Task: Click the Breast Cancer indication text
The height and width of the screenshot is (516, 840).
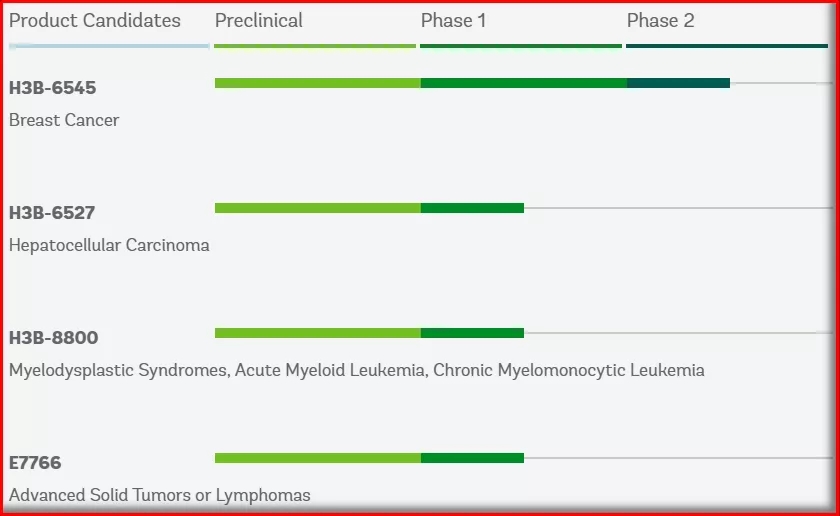Action: (64, 120)
